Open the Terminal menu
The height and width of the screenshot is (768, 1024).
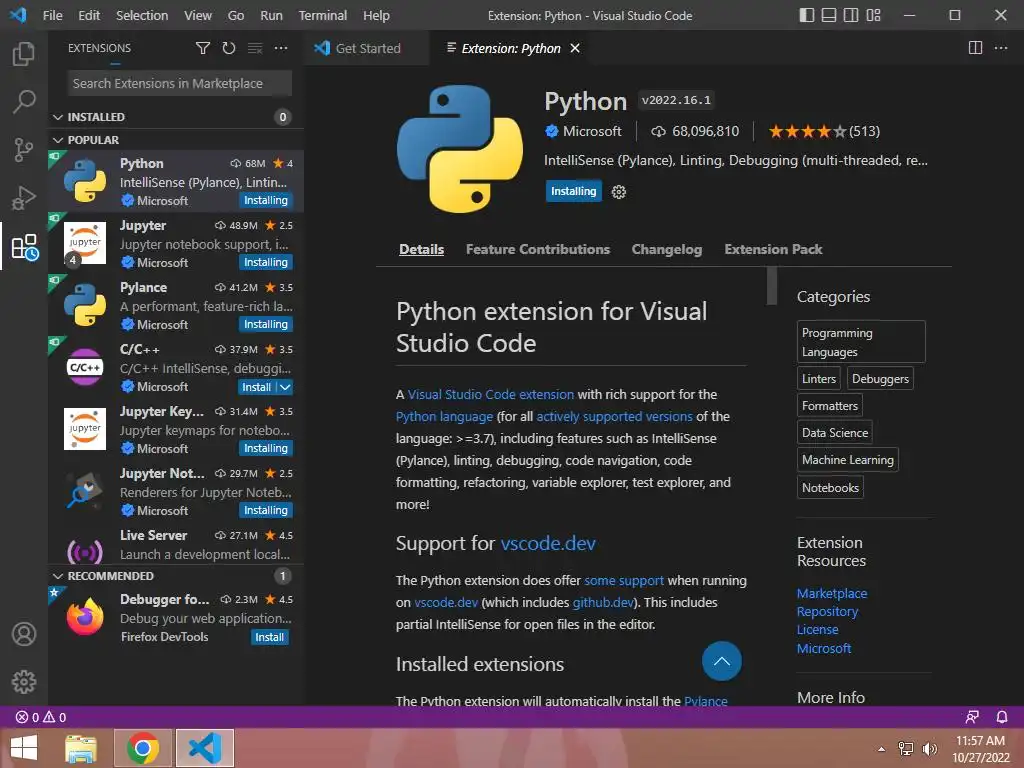click(x=323, y=15)
